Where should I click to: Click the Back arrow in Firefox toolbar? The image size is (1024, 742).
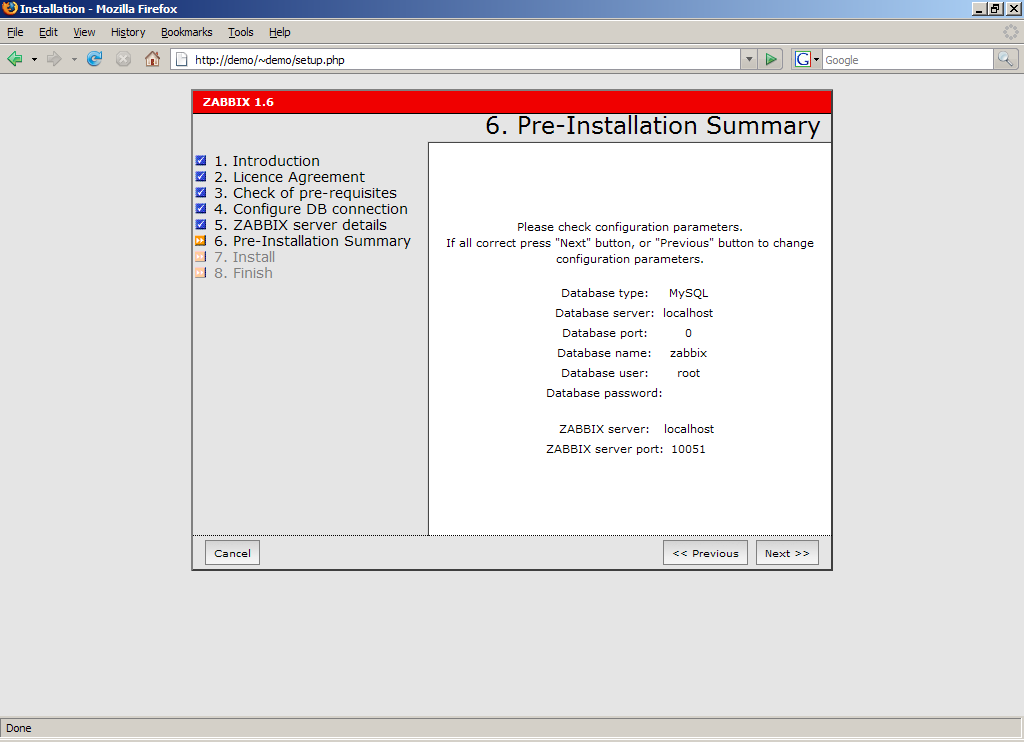click(x=15, y=59)
